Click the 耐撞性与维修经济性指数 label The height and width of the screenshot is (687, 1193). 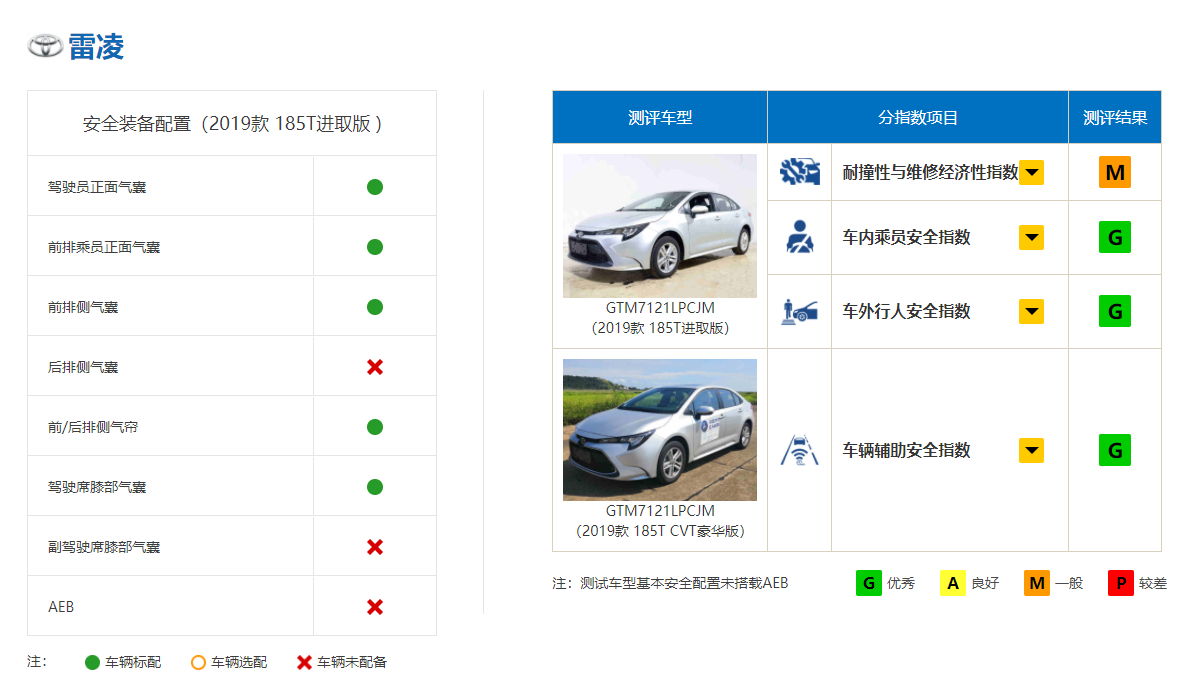coord(930,173)
